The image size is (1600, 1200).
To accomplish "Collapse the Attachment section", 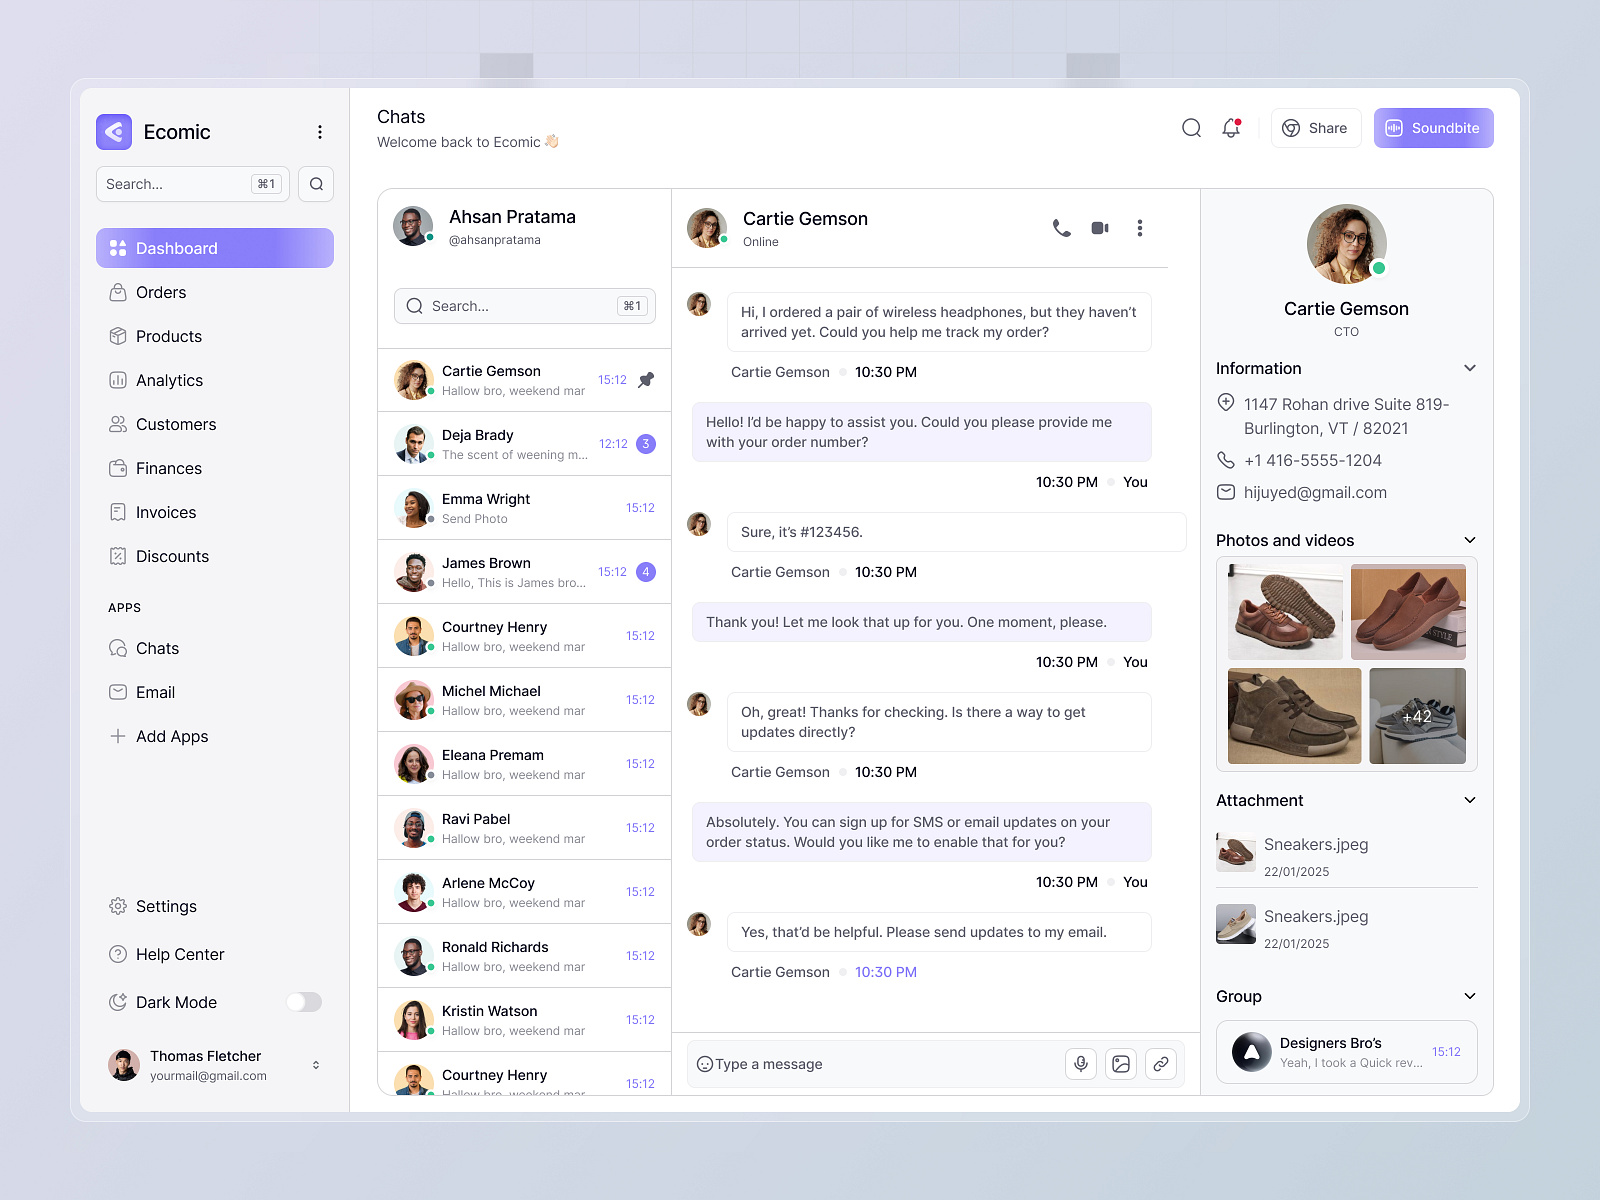I will [1469, 800].
